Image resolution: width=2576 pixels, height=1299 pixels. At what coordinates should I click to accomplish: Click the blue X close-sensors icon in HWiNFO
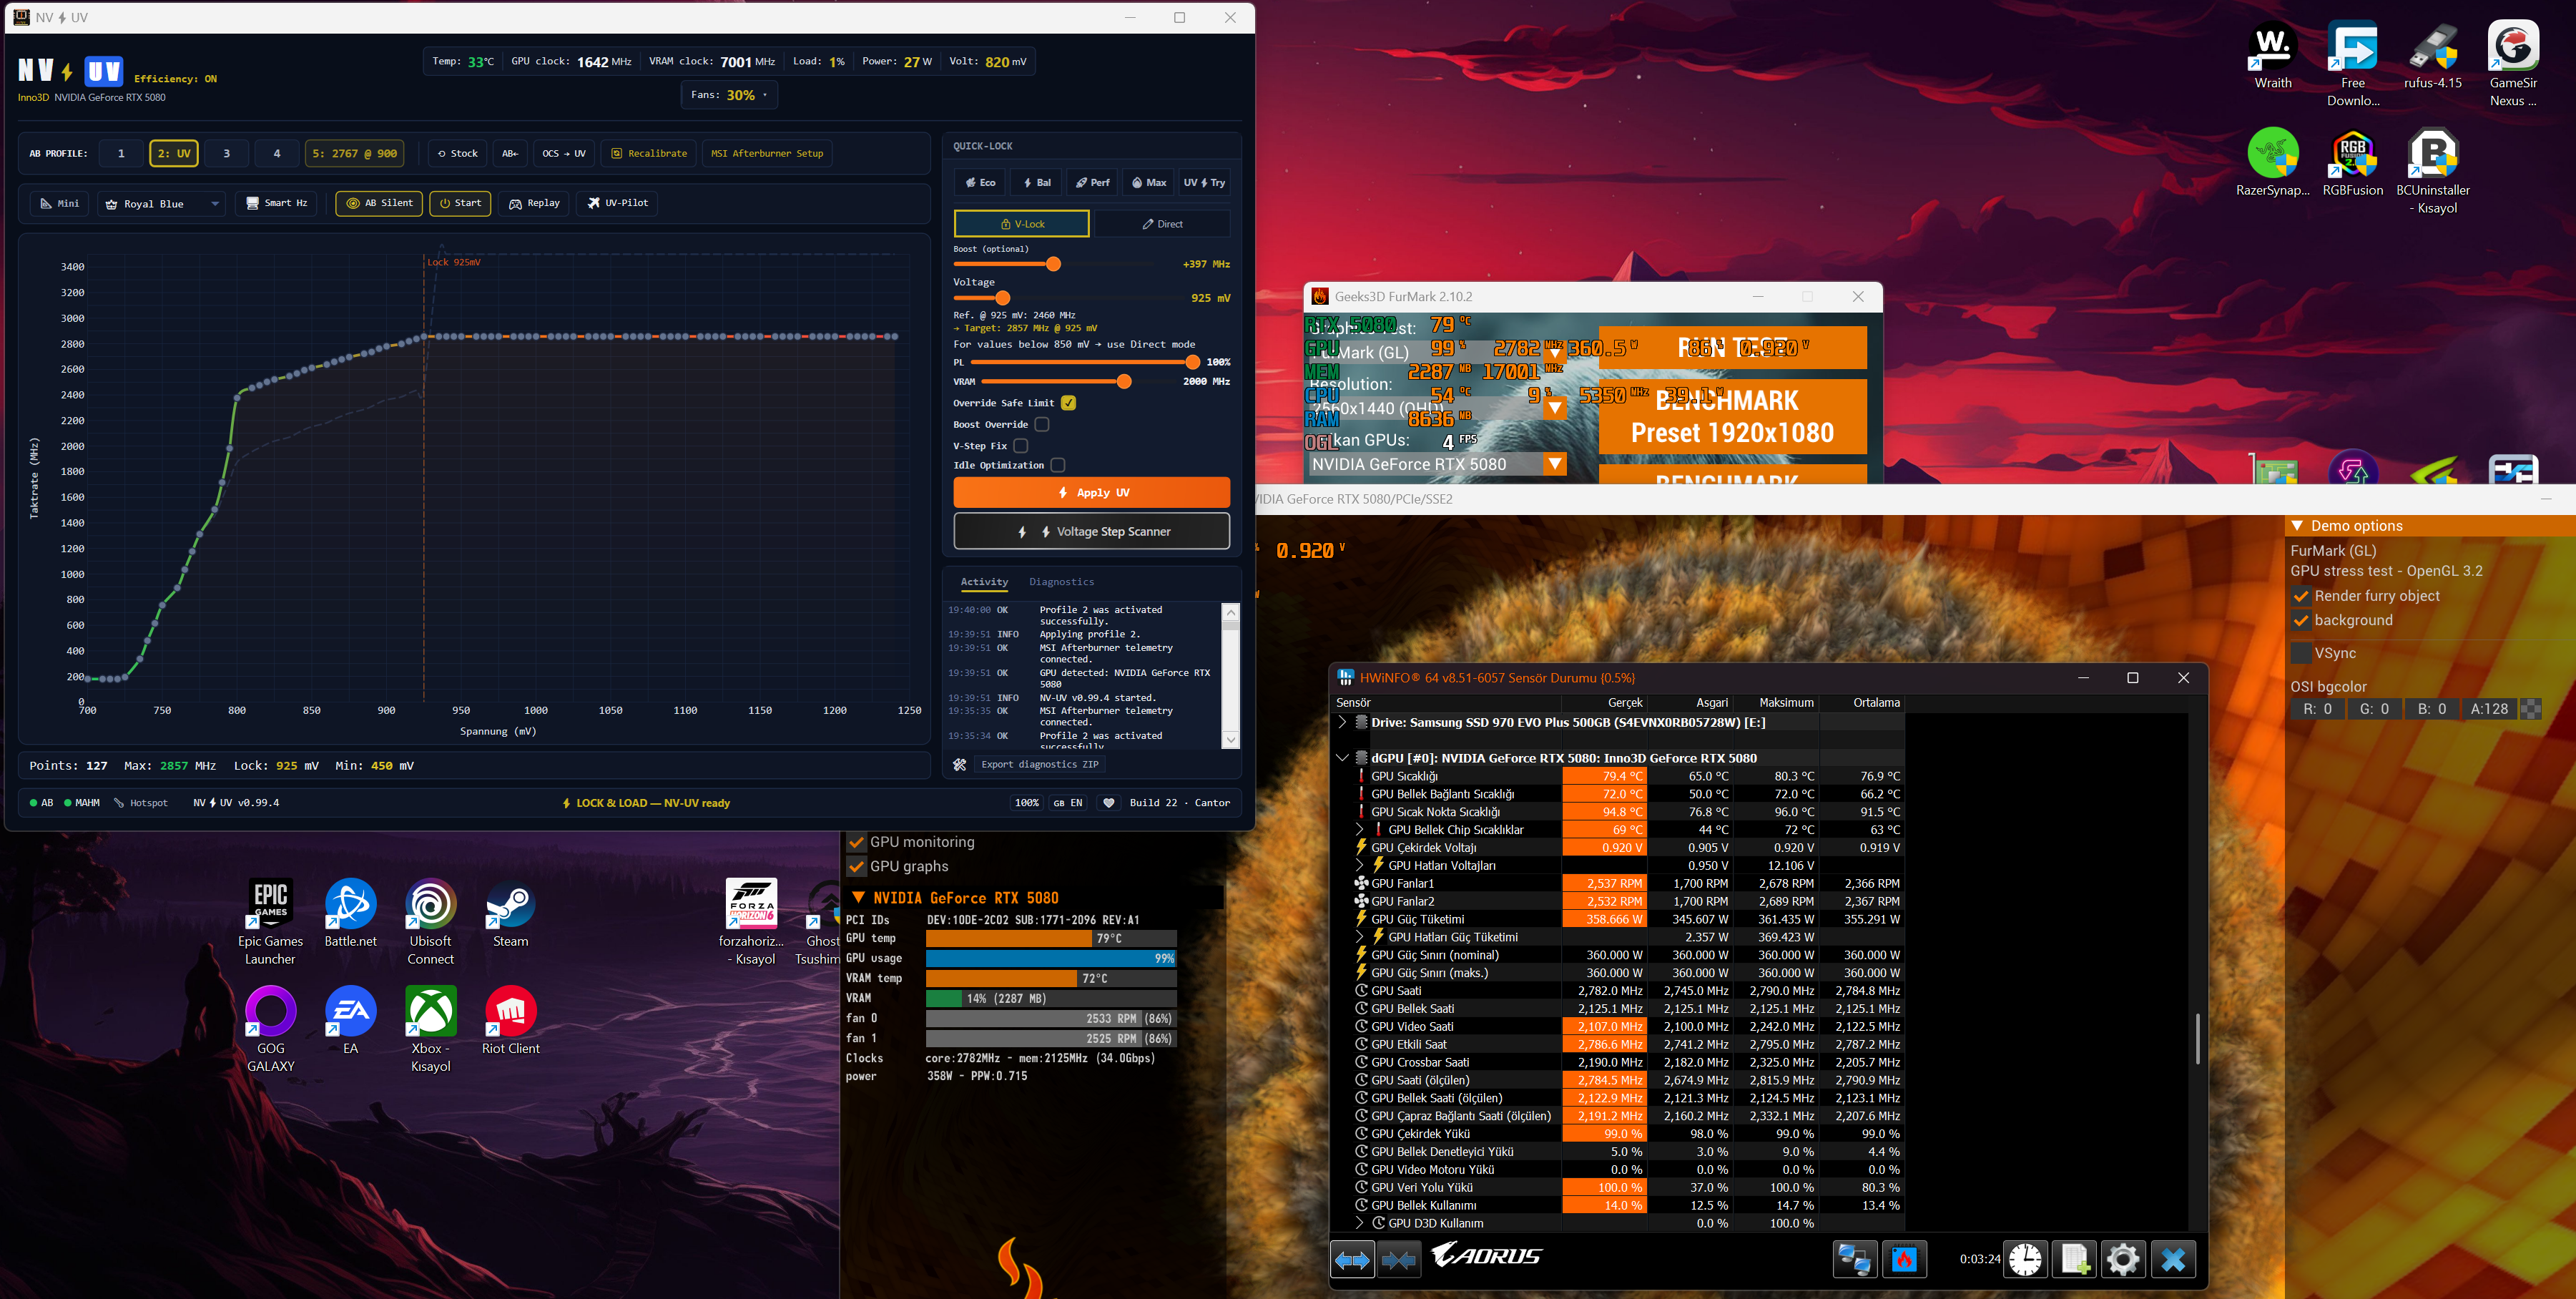(x=2173, y=1260)
